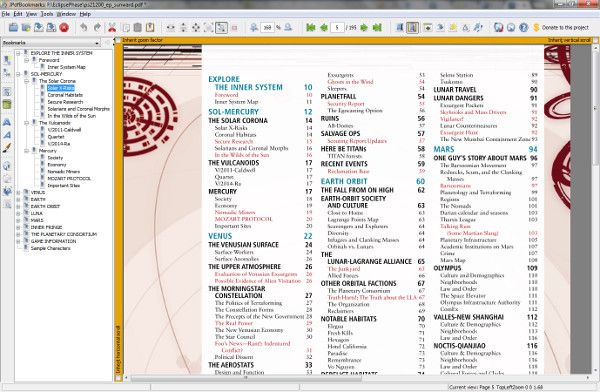Toggle the Inherit horizontal scroll checkbox
The width and height of the screenshot is (600, 392).
pyautogui.click(x=118, y=378)
